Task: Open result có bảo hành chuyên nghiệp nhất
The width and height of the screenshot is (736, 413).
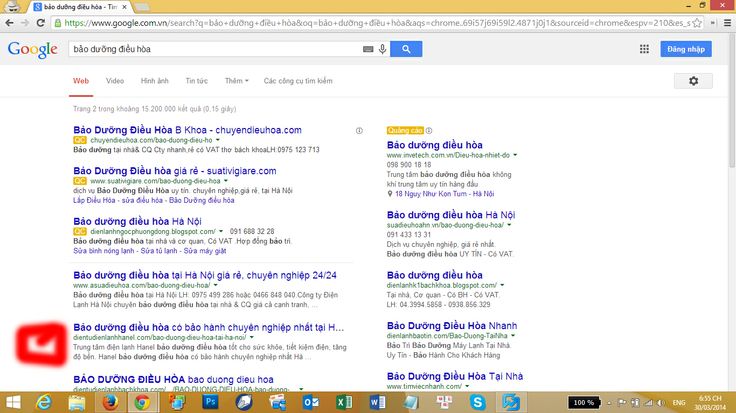Action: click(x=208, y=327)
